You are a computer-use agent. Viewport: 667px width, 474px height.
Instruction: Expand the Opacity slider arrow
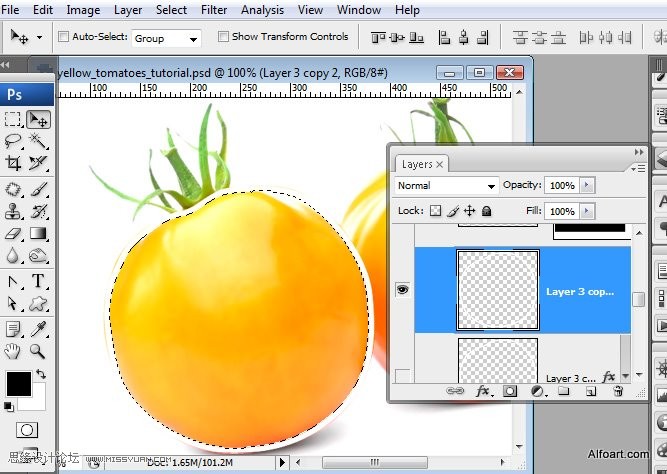(586, 186)
